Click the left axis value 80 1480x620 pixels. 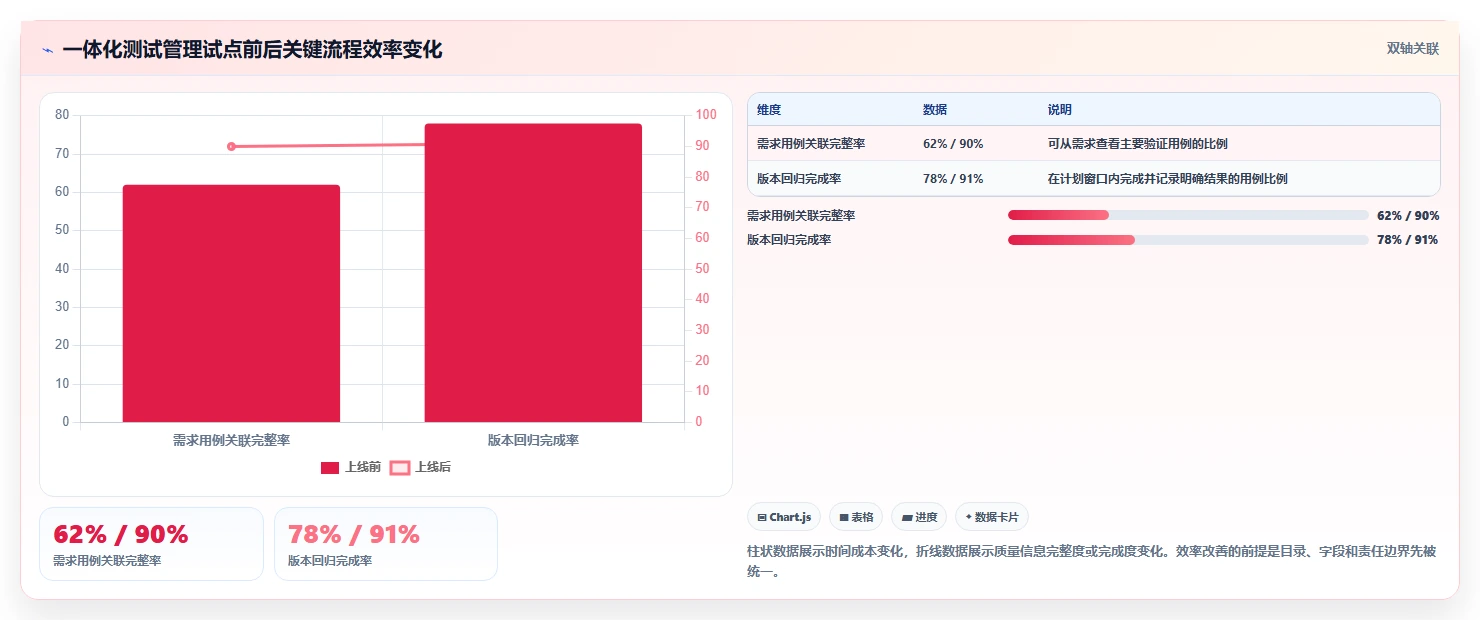[62, 115]
